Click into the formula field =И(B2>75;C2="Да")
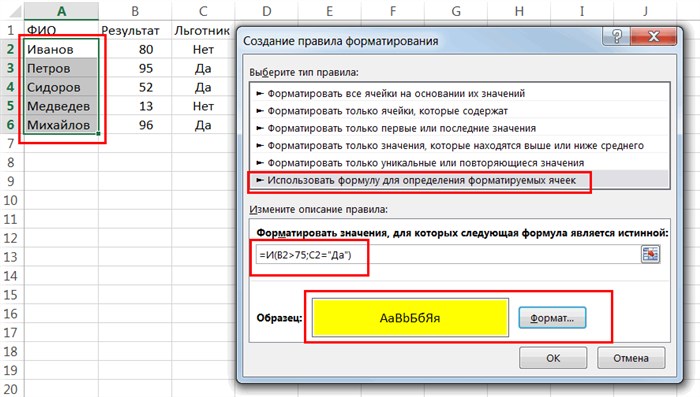The image size is (700, 397). pyautogui.click(x=448, y=255)
